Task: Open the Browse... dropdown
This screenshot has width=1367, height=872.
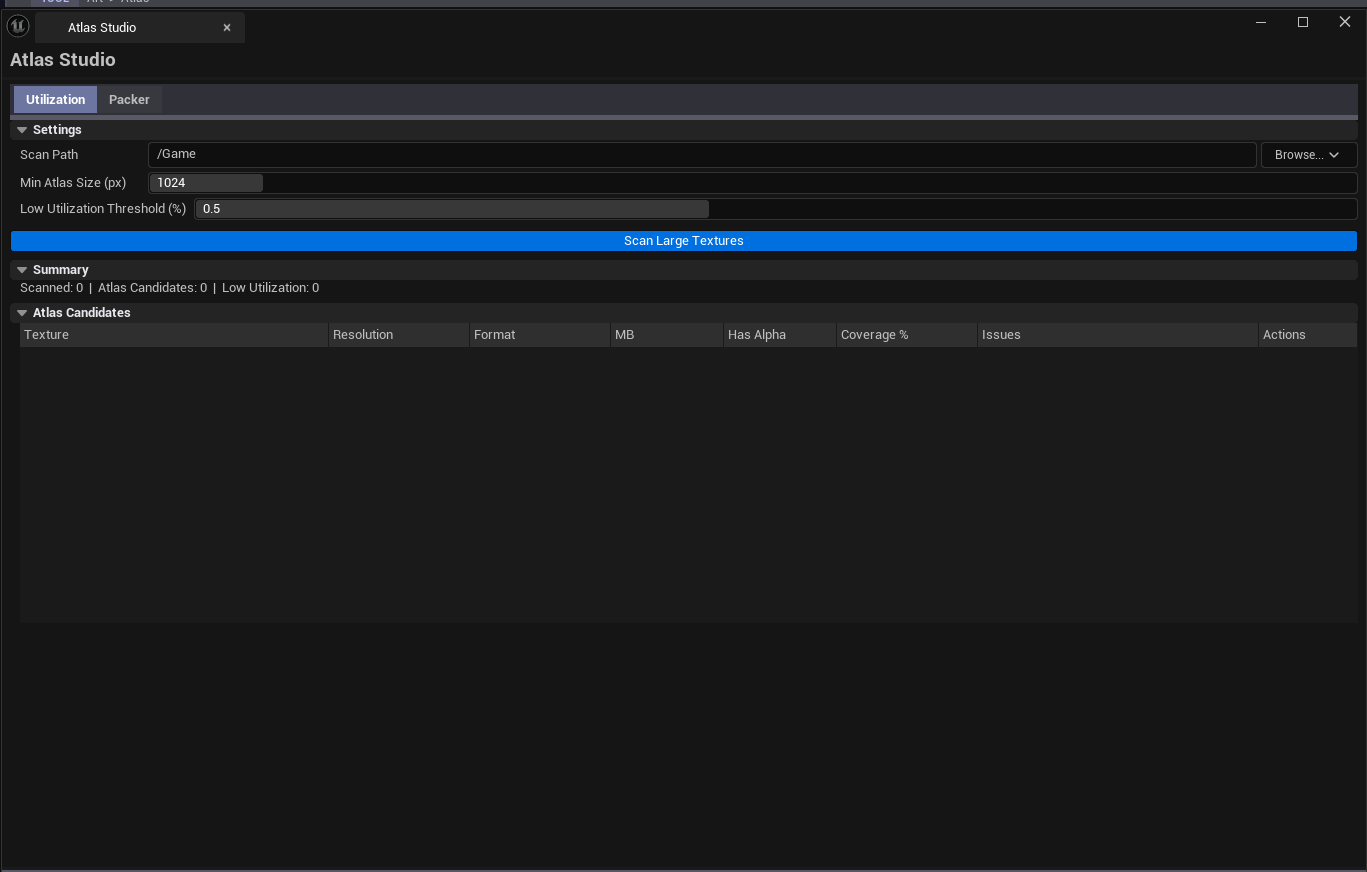Action: tap(1308, 155)
